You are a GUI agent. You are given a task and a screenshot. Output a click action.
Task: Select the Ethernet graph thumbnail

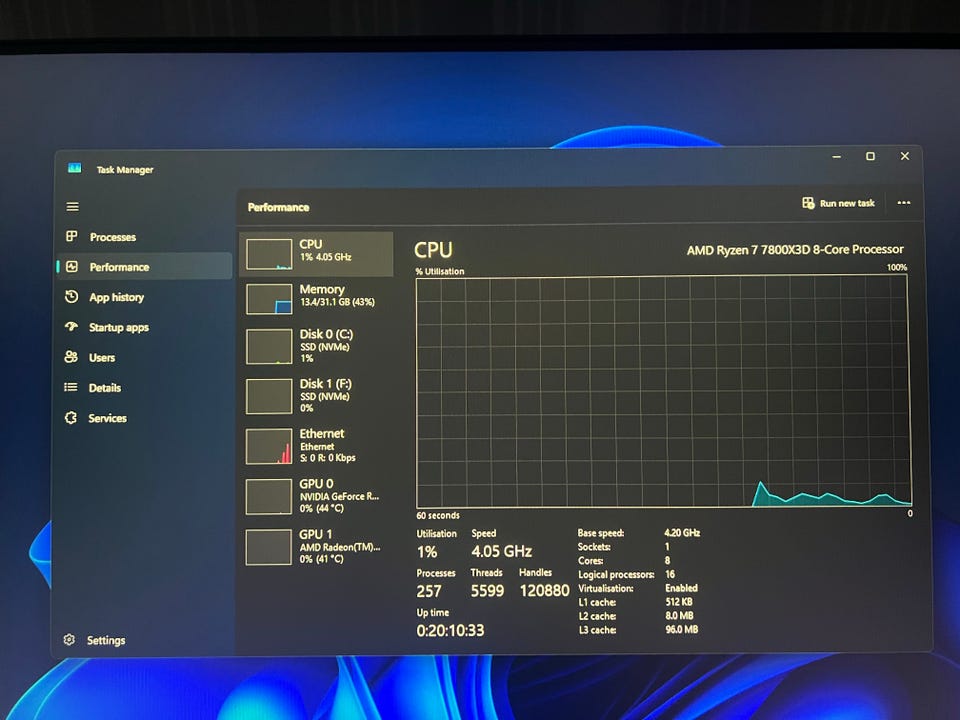[x=269, y=446]
